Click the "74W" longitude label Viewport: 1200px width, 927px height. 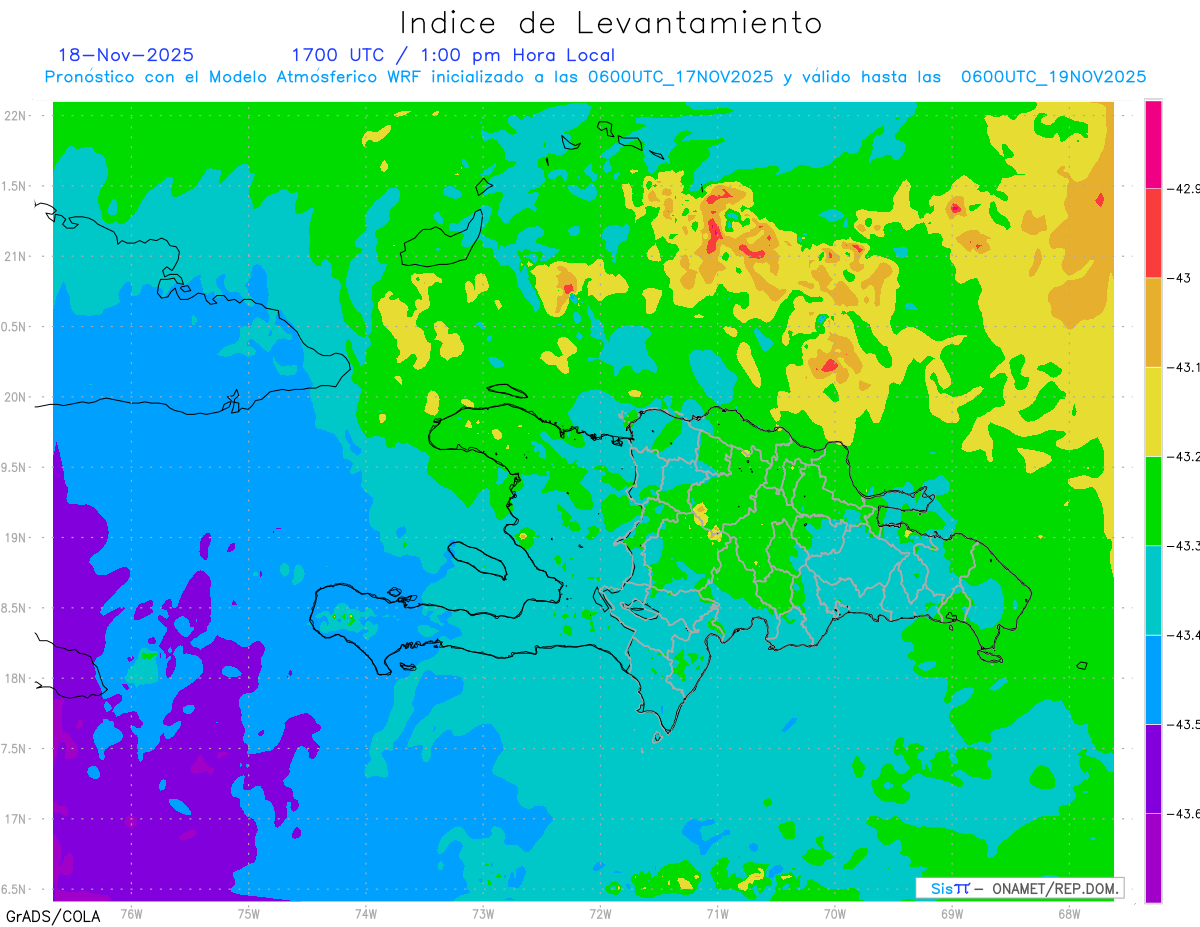365,914
